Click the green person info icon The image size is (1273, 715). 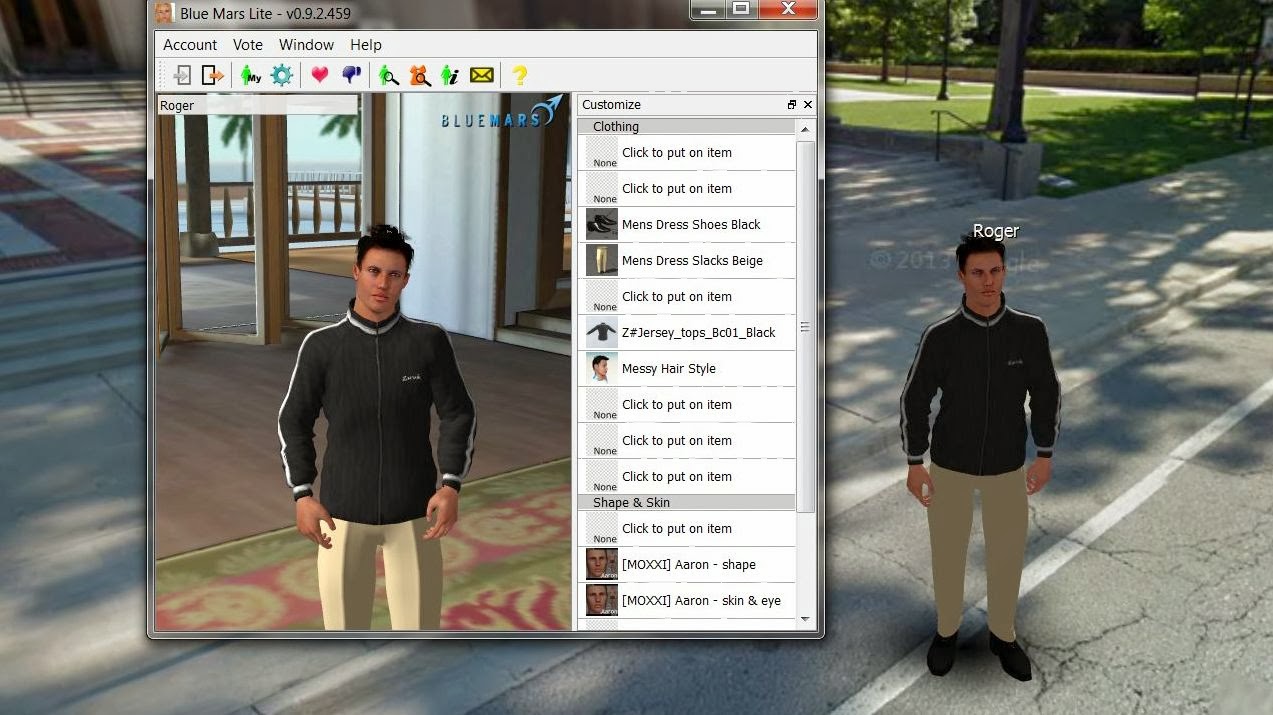pyautogui.click(x=450, y=75)
